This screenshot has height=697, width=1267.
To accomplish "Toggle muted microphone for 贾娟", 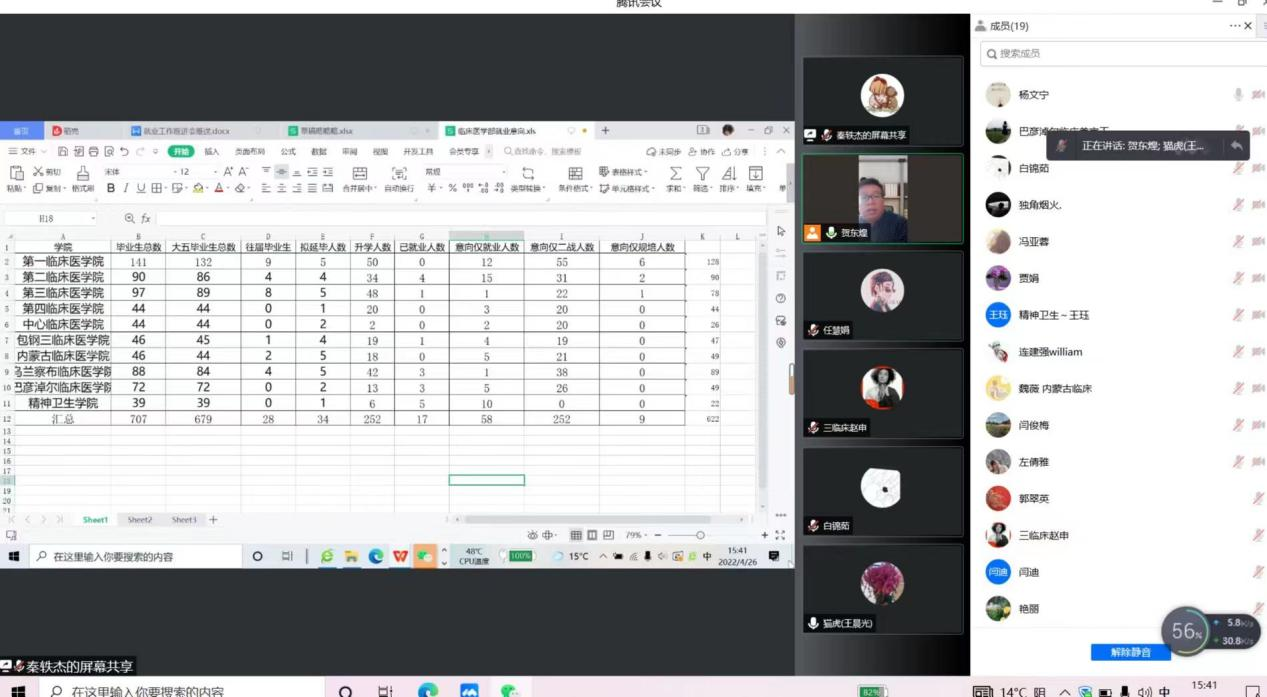I will click(1238, 278).
